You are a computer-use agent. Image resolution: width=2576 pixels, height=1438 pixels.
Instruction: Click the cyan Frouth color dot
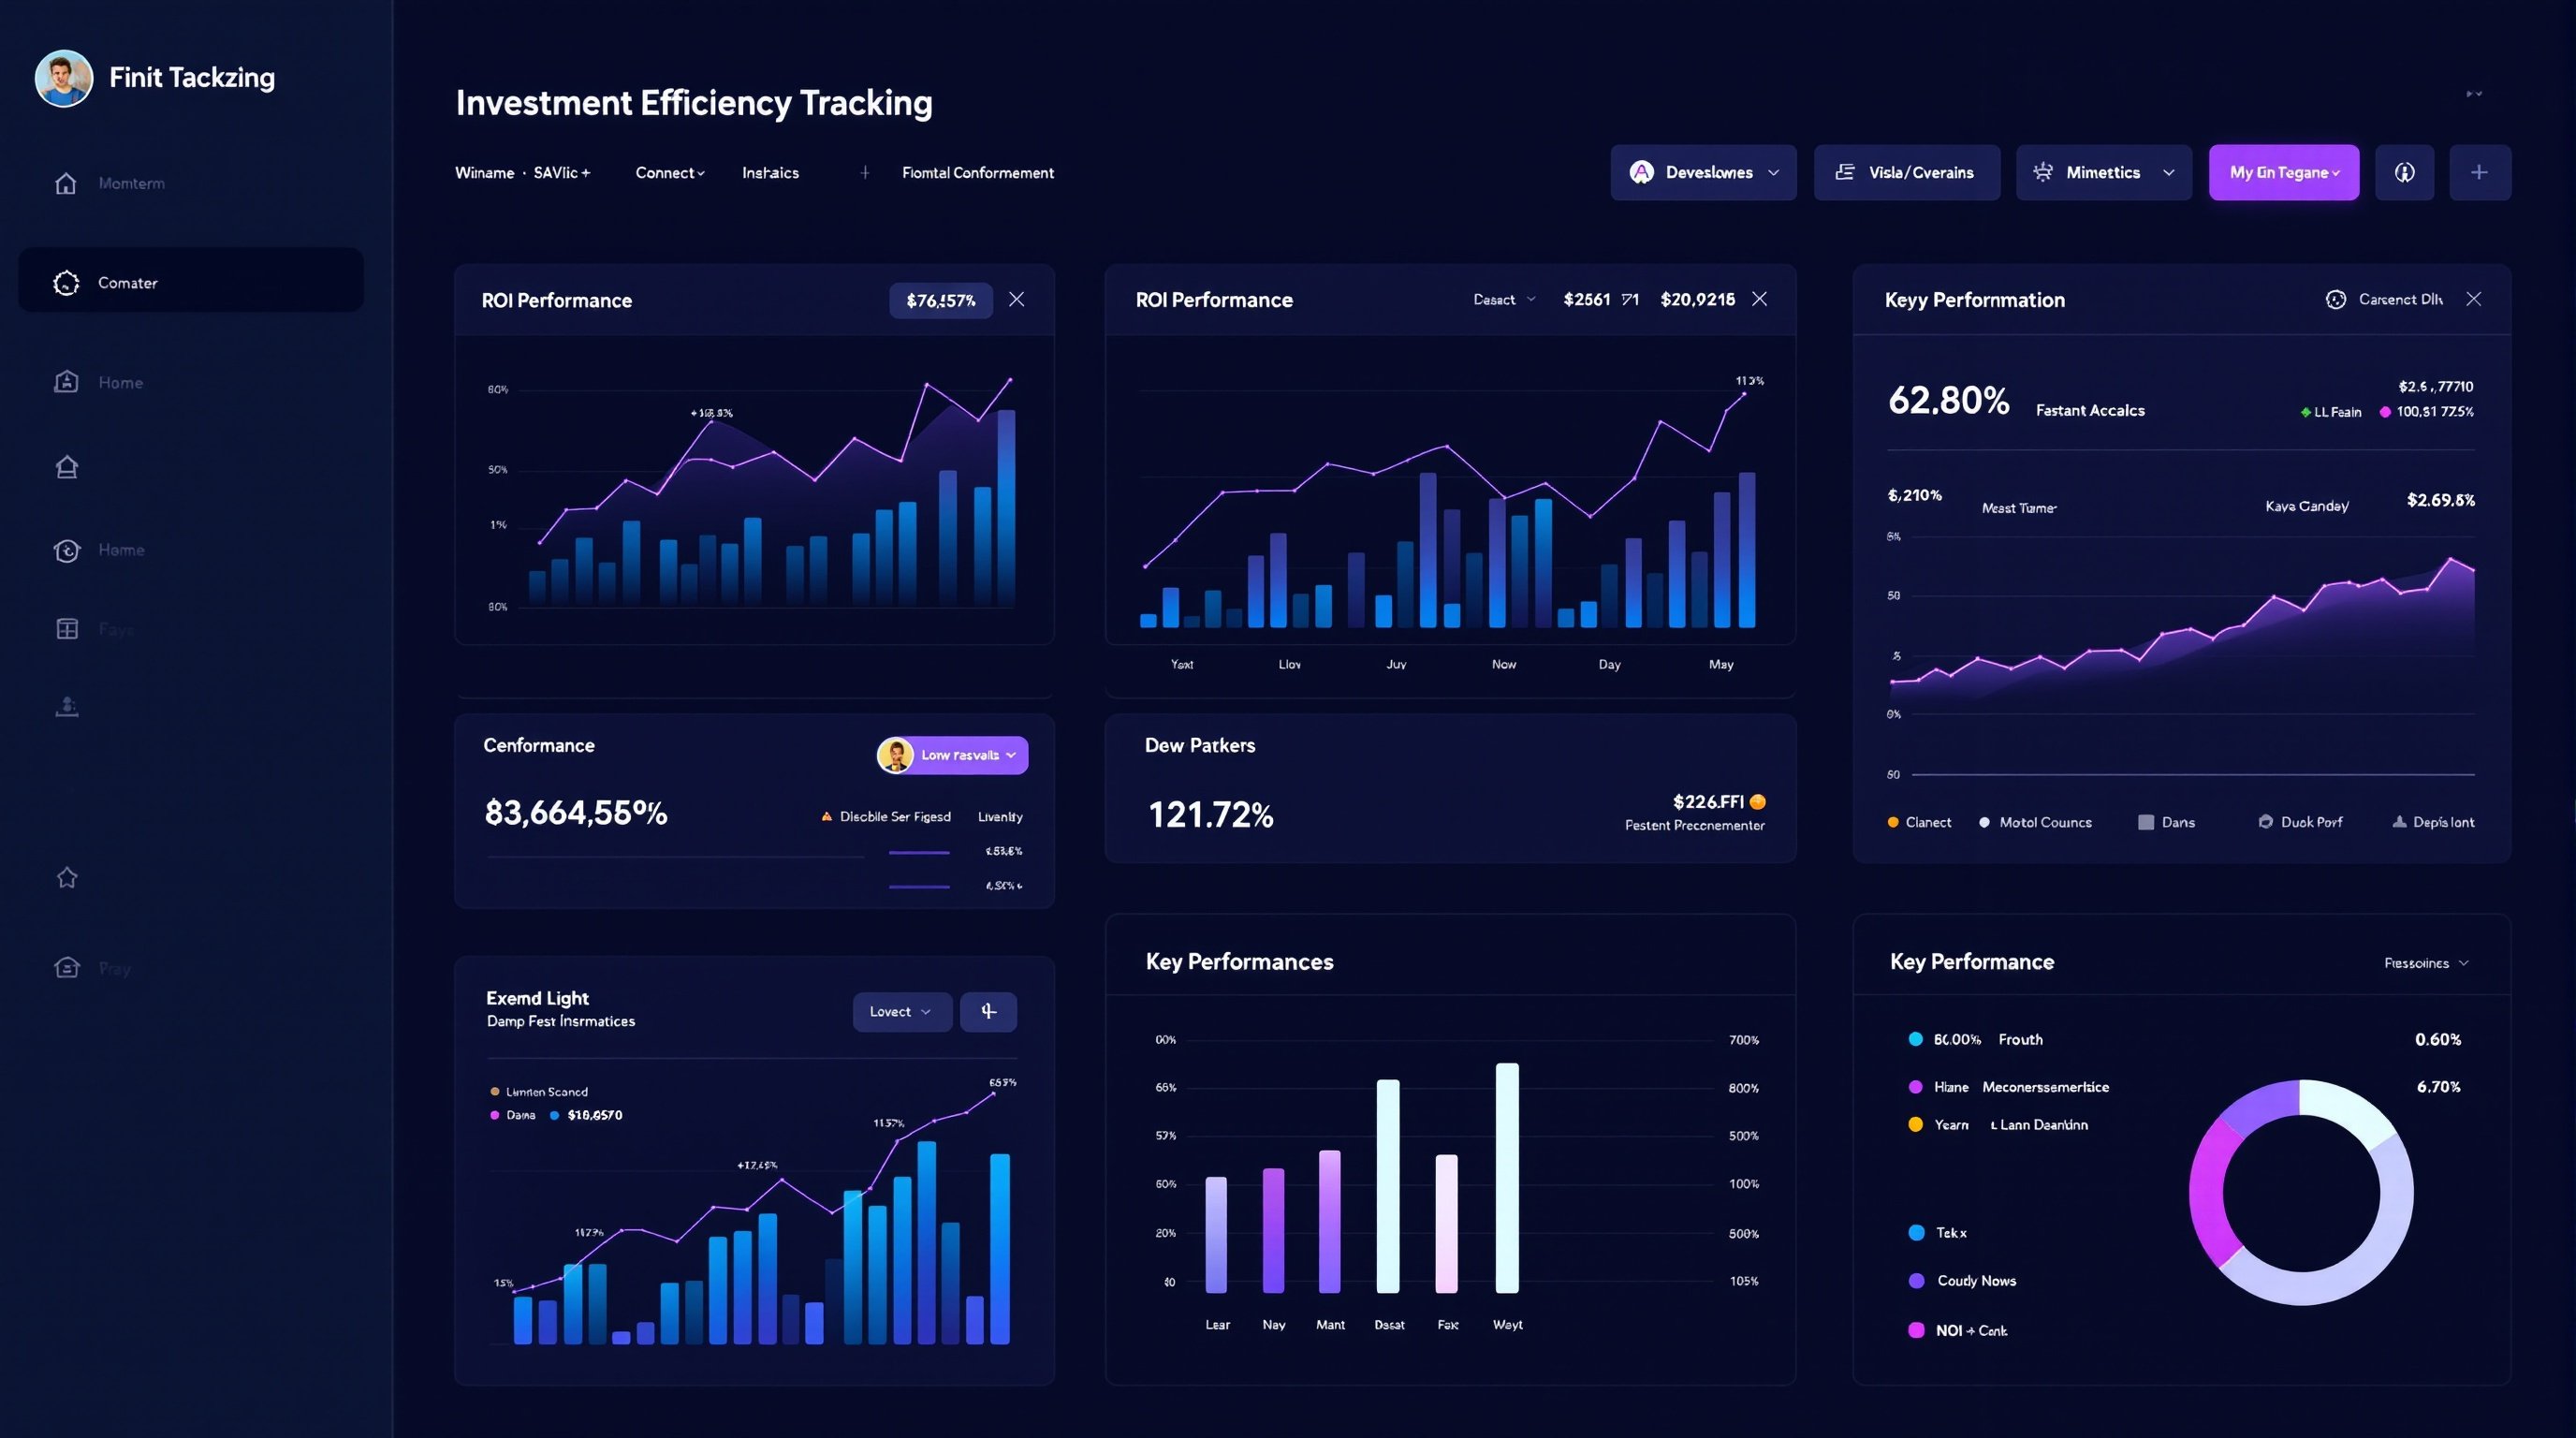(x=1915, y=1040)
